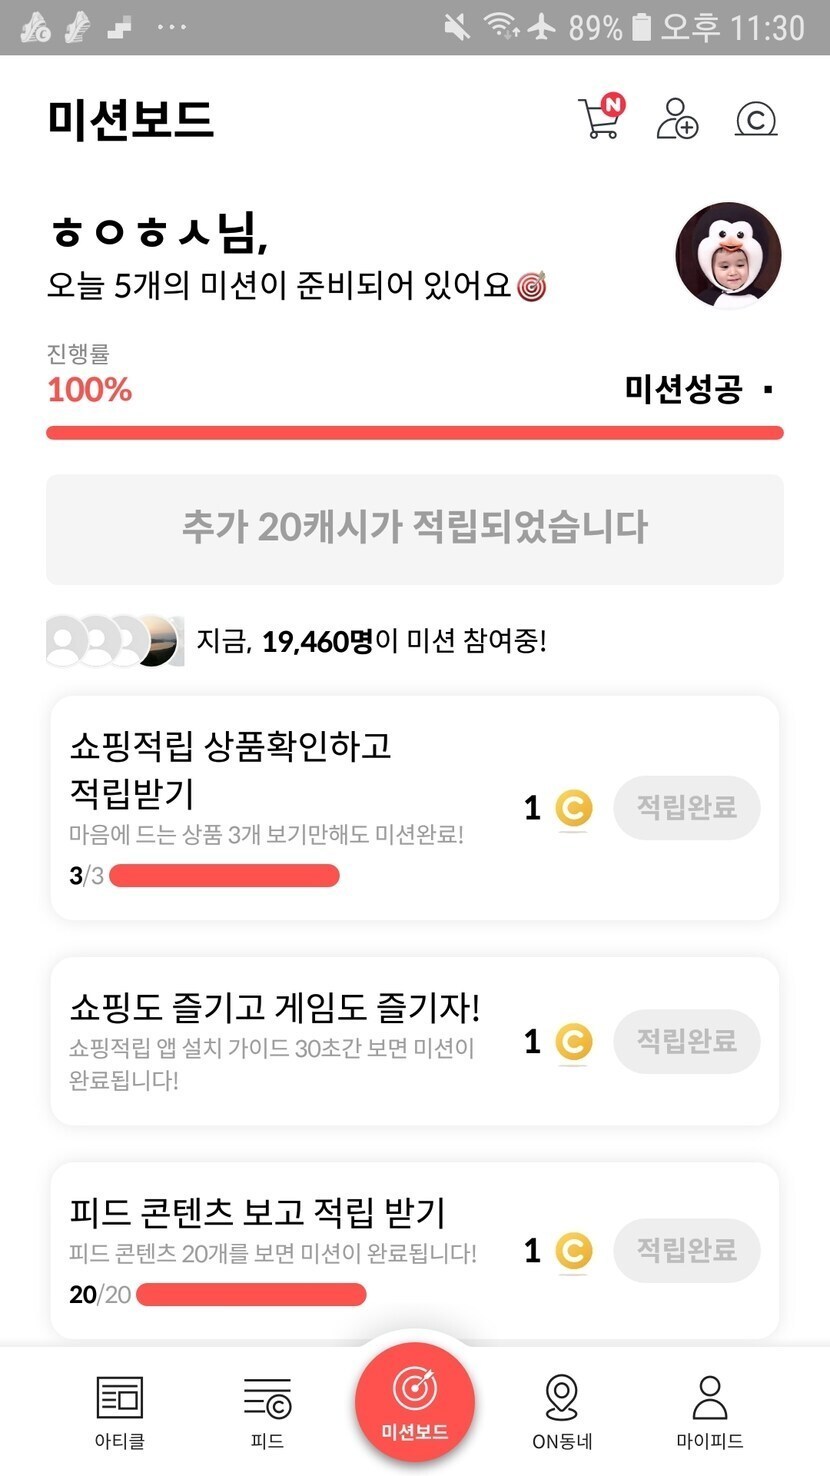Open the cash coin icon in header
The width and height of the screenshot is (830, 1476).
(x=756, y=120)
